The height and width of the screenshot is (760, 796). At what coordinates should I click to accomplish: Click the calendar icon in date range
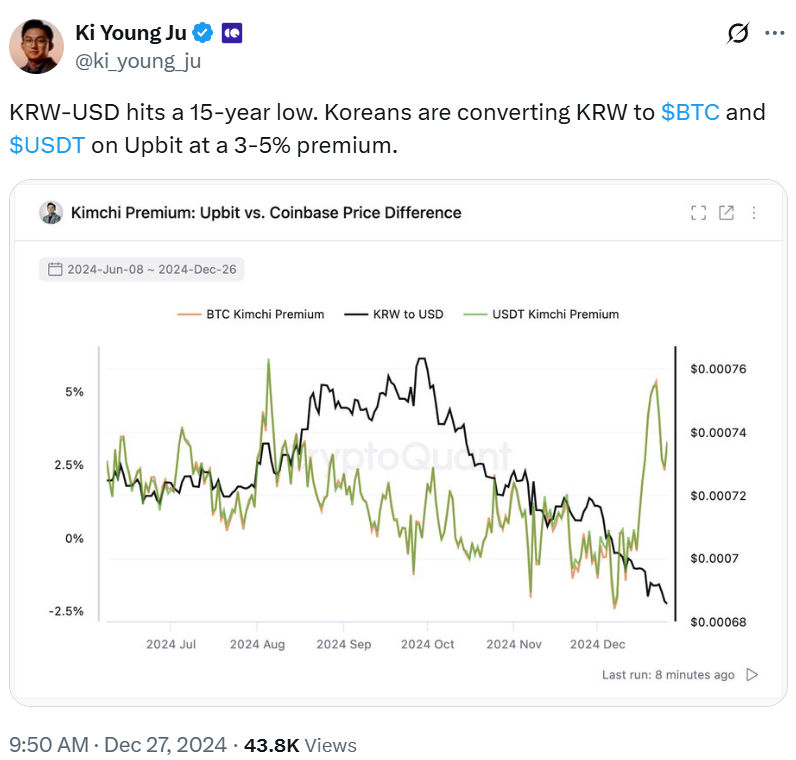(54, 269)
